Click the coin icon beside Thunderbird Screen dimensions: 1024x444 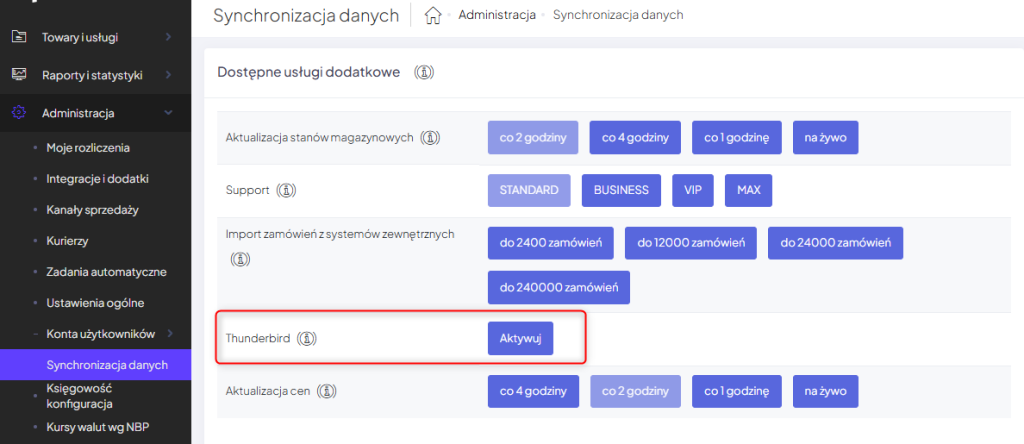308,338
